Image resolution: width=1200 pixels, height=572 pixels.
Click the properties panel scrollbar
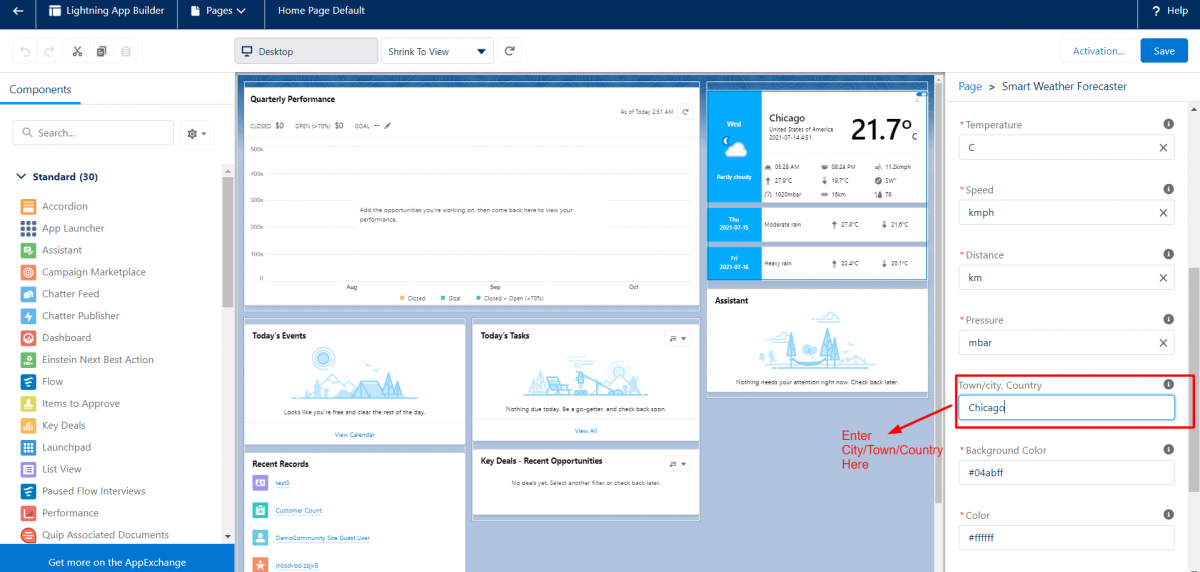1194,380
